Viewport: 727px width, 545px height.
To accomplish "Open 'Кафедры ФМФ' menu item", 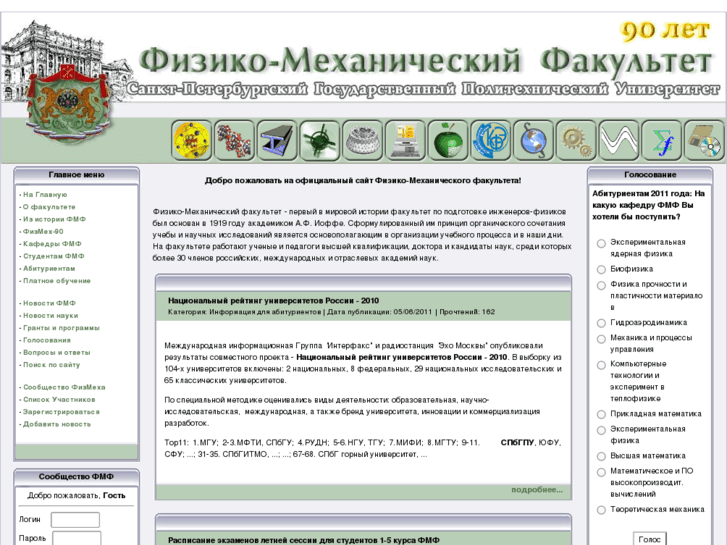I will click(52, 244).
